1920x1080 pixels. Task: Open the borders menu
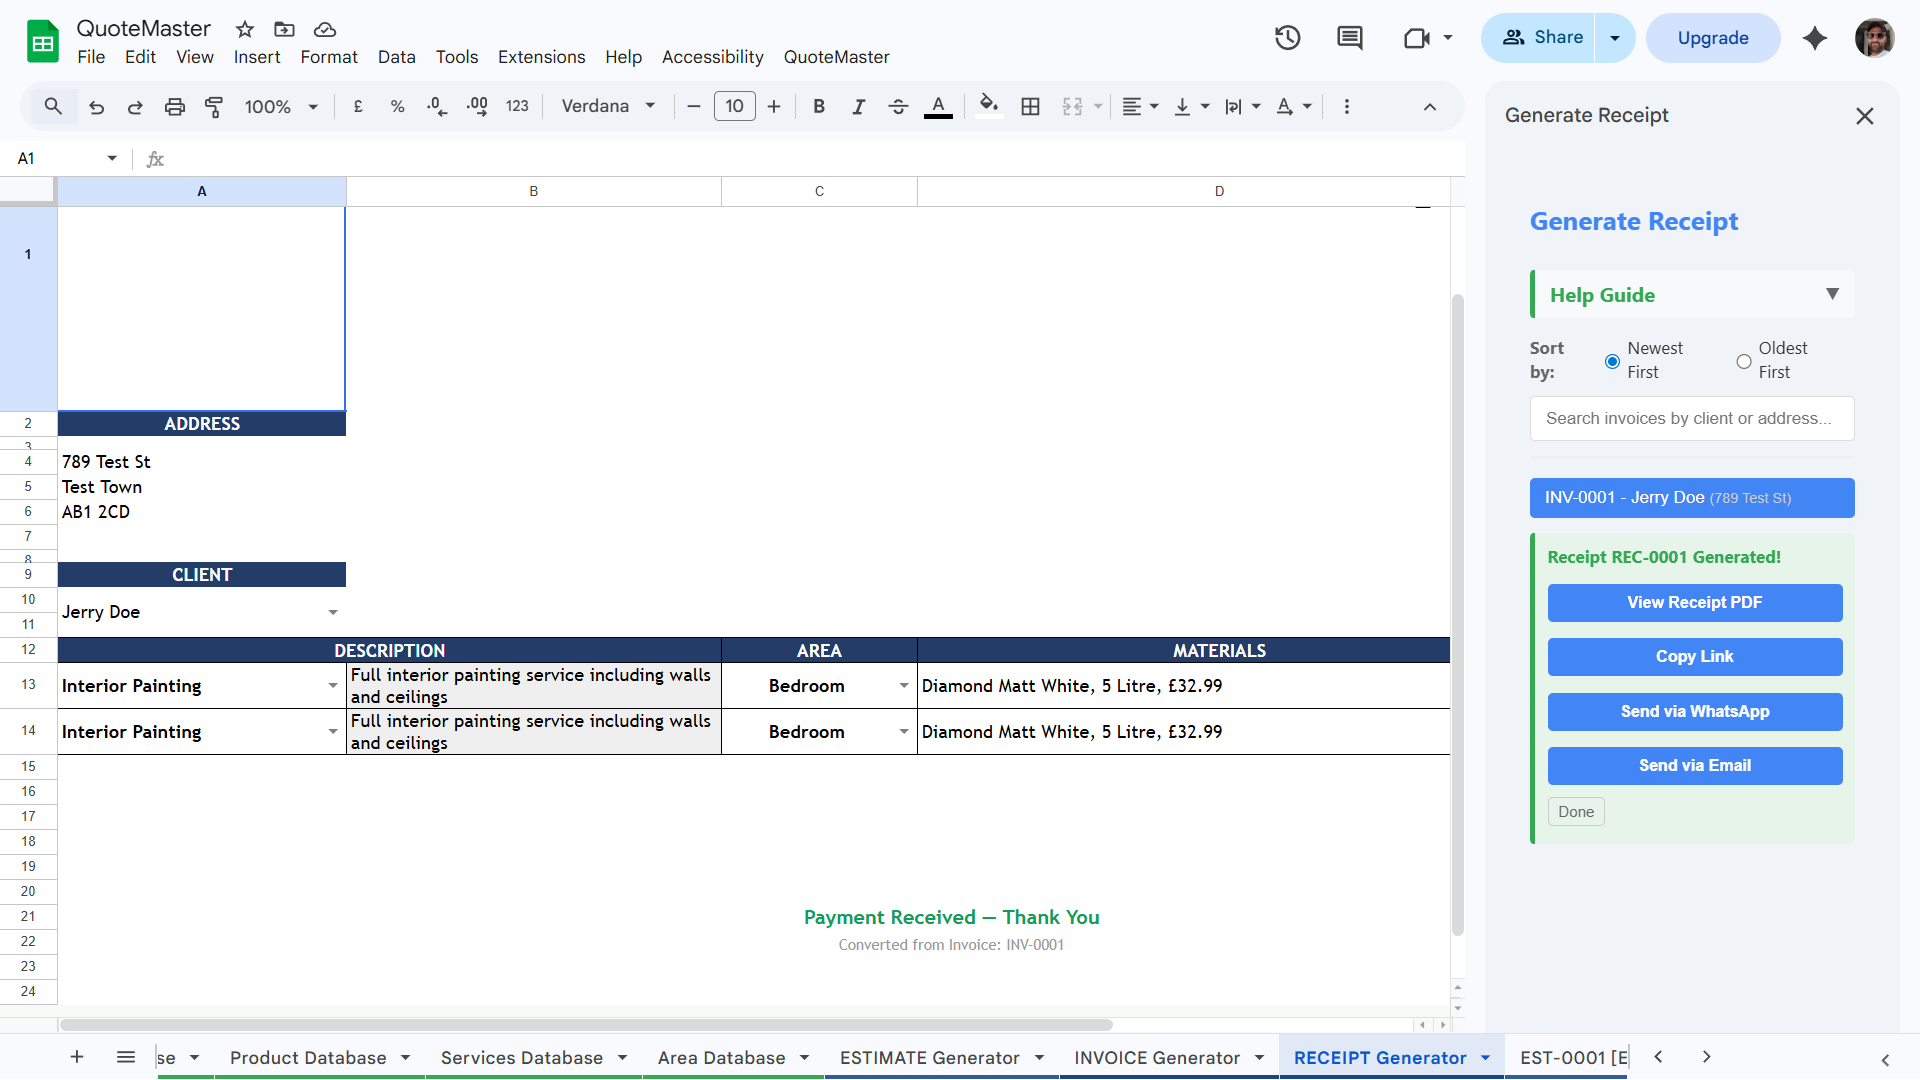tap(1030, 106)
